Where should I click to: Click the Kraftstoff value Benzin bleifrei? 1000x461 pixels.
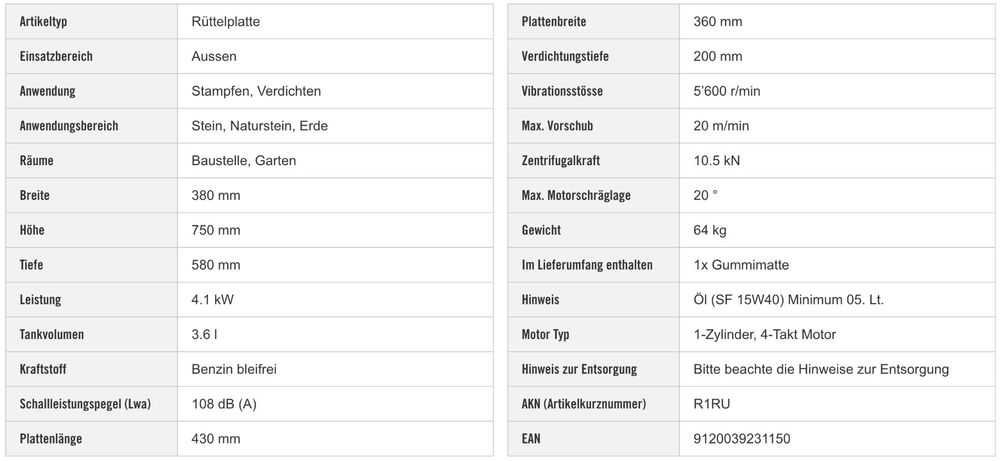tap(234, 369)
